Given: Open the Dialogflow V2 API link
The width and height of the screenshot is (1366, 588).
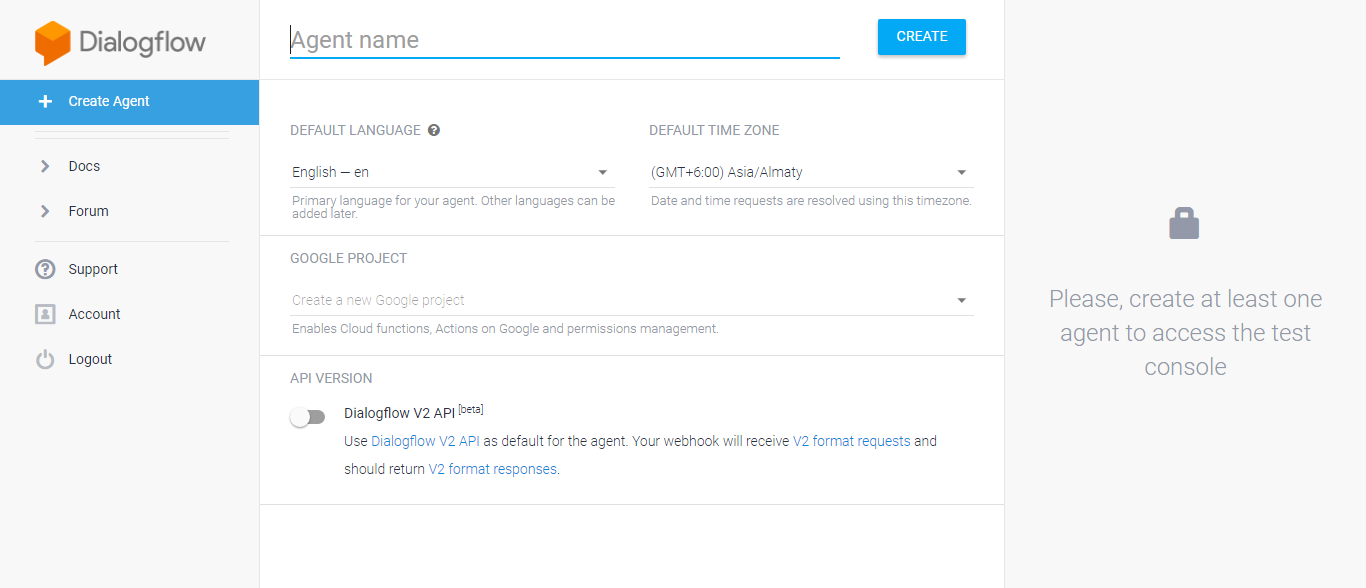Looking at the screenshot, I should click(425, 441).
